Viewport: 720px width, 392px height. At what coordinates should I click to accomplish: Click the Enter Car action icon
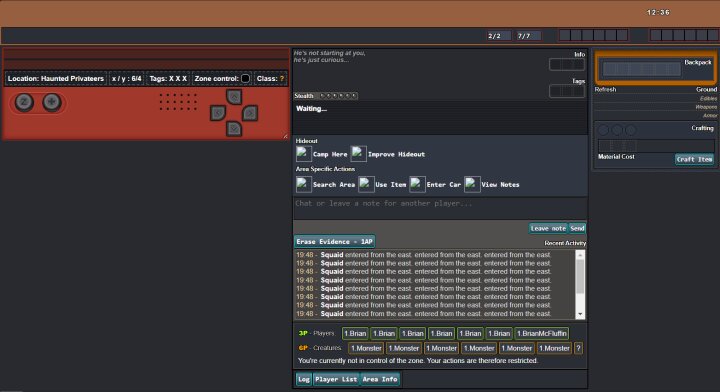[417, 185]
